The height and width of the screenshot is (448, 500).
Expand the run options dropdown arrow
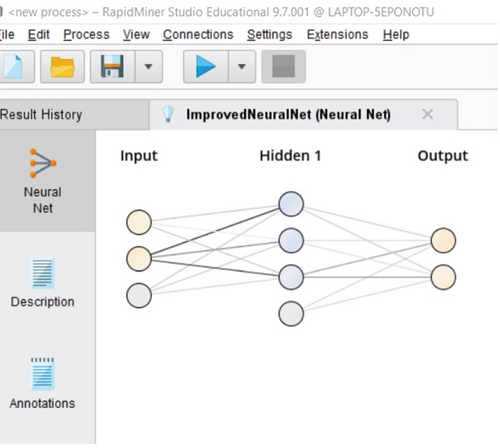pos(242,67)
